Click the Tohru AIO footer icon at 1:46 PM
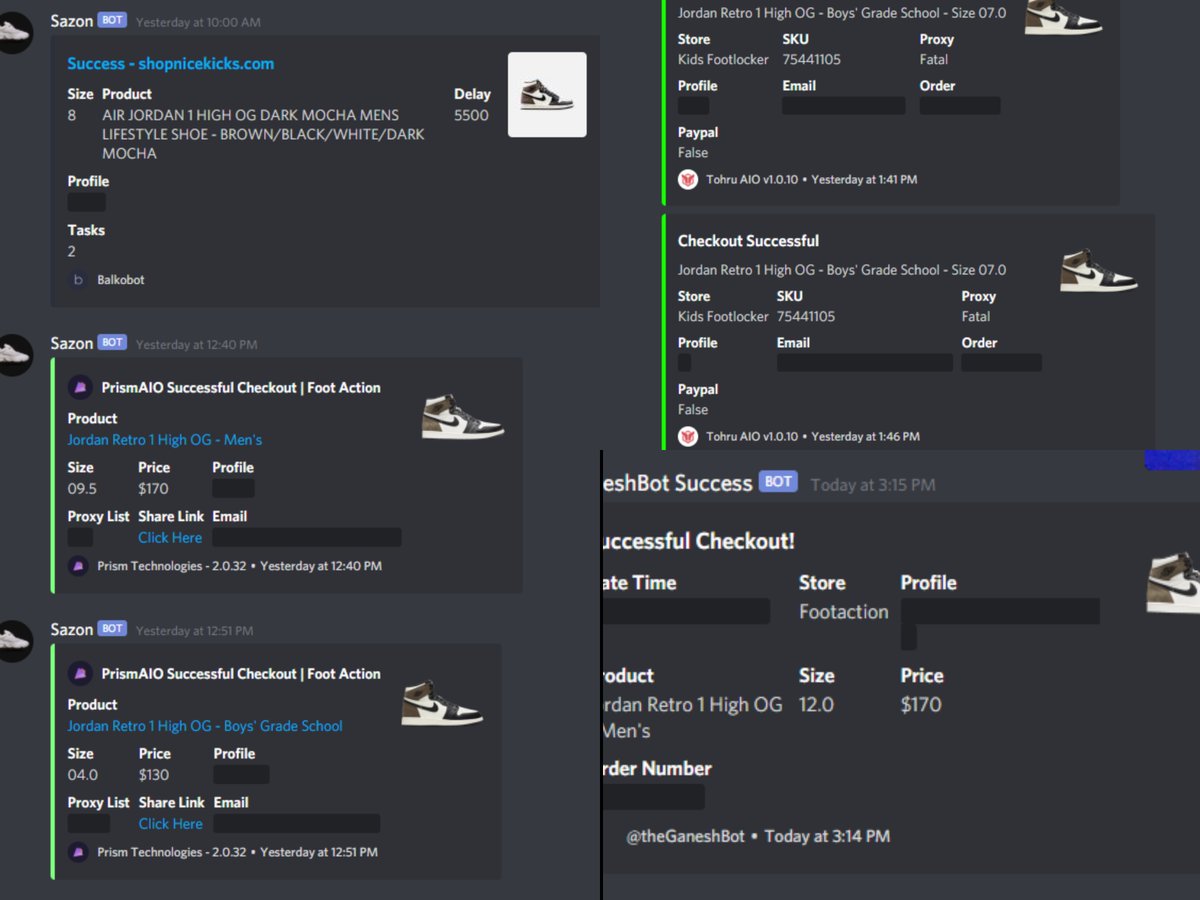 [688, 436]
